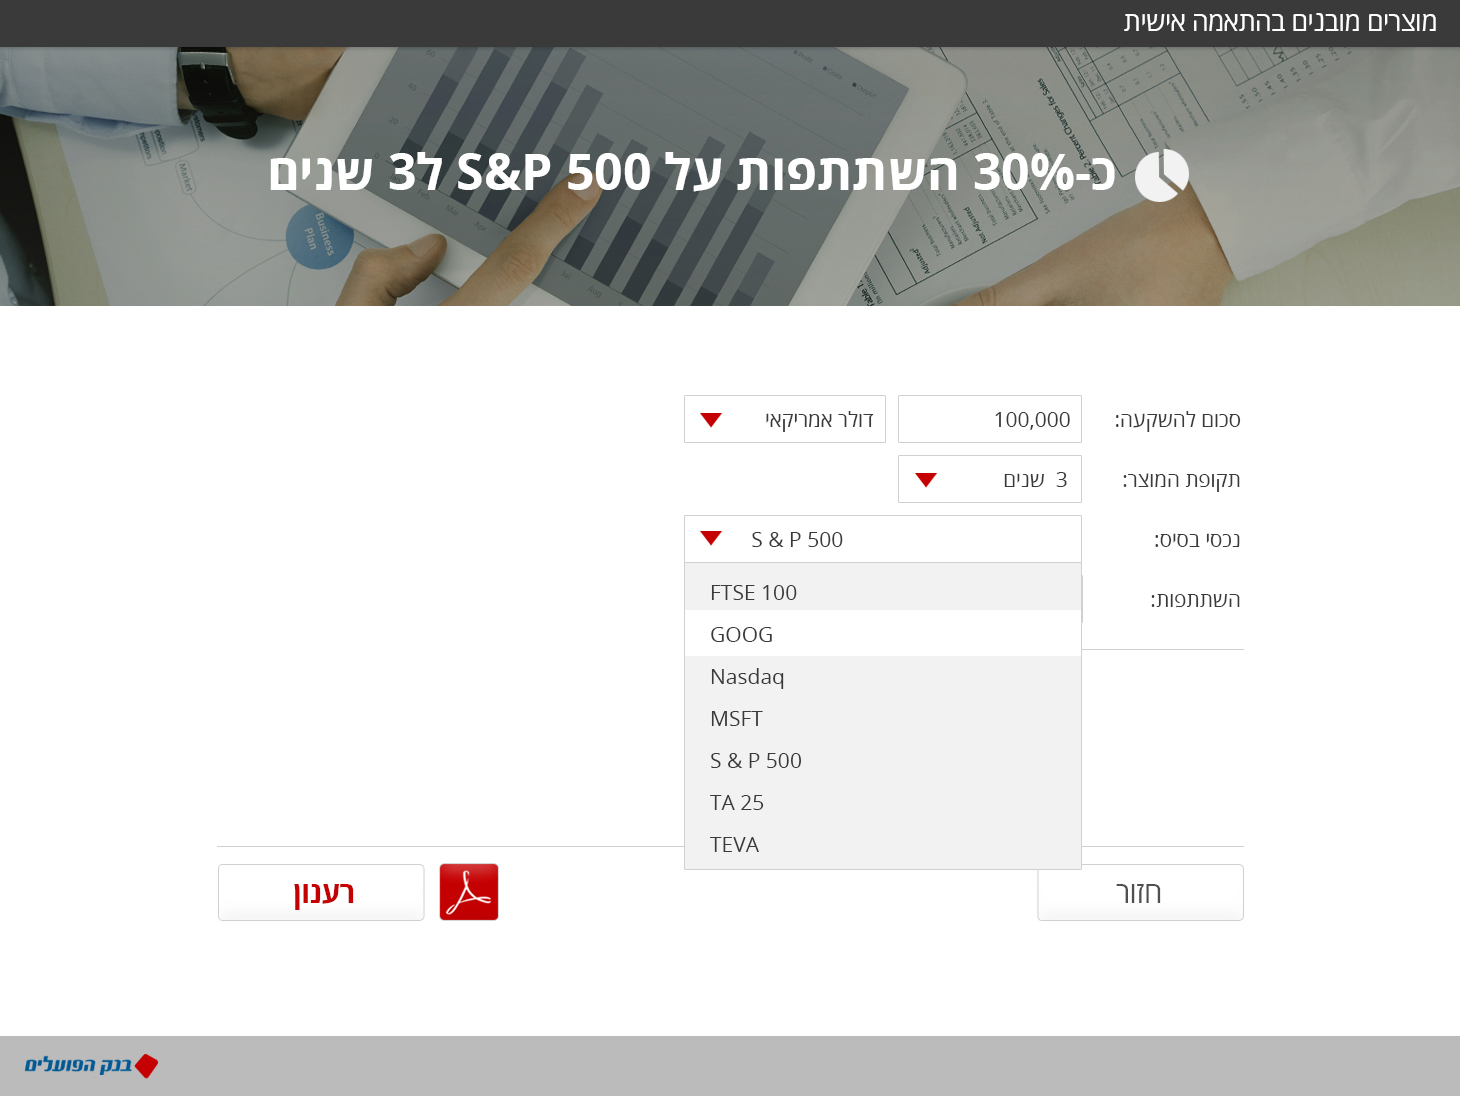Screen dimensions: 1460x1096
Task: Click the מוצרים מובנים בהתאמה אישית header title
Action: coord(1280,22)
